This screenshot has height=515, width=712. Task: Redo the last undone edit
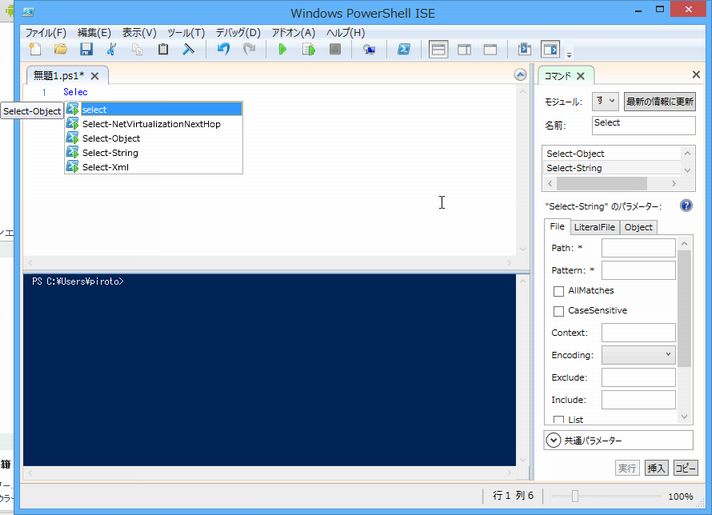click(249, 49)
